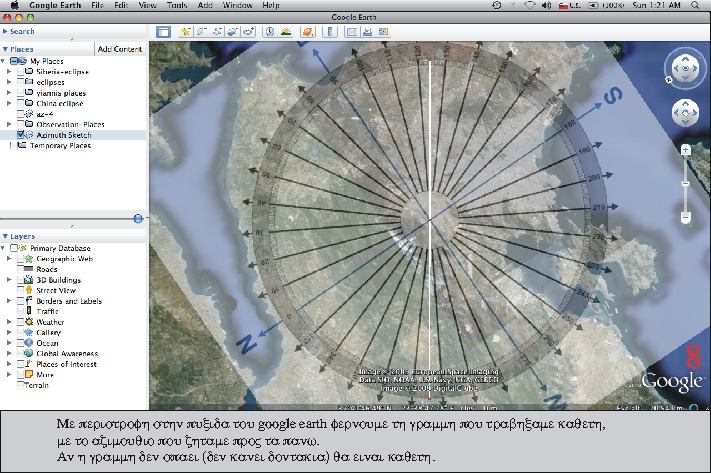The width and height of the screenshot is (711, 473).
Task: Open the Window menu
Action: pyautogui.click(x=238, y=5)
